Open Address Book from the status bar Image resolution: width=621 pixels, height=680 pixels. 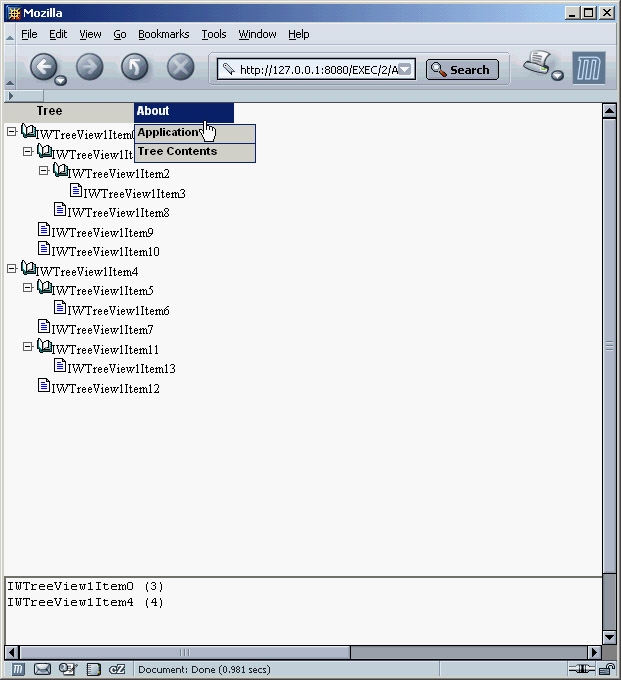pyautogui.click(x=93, y=669)
